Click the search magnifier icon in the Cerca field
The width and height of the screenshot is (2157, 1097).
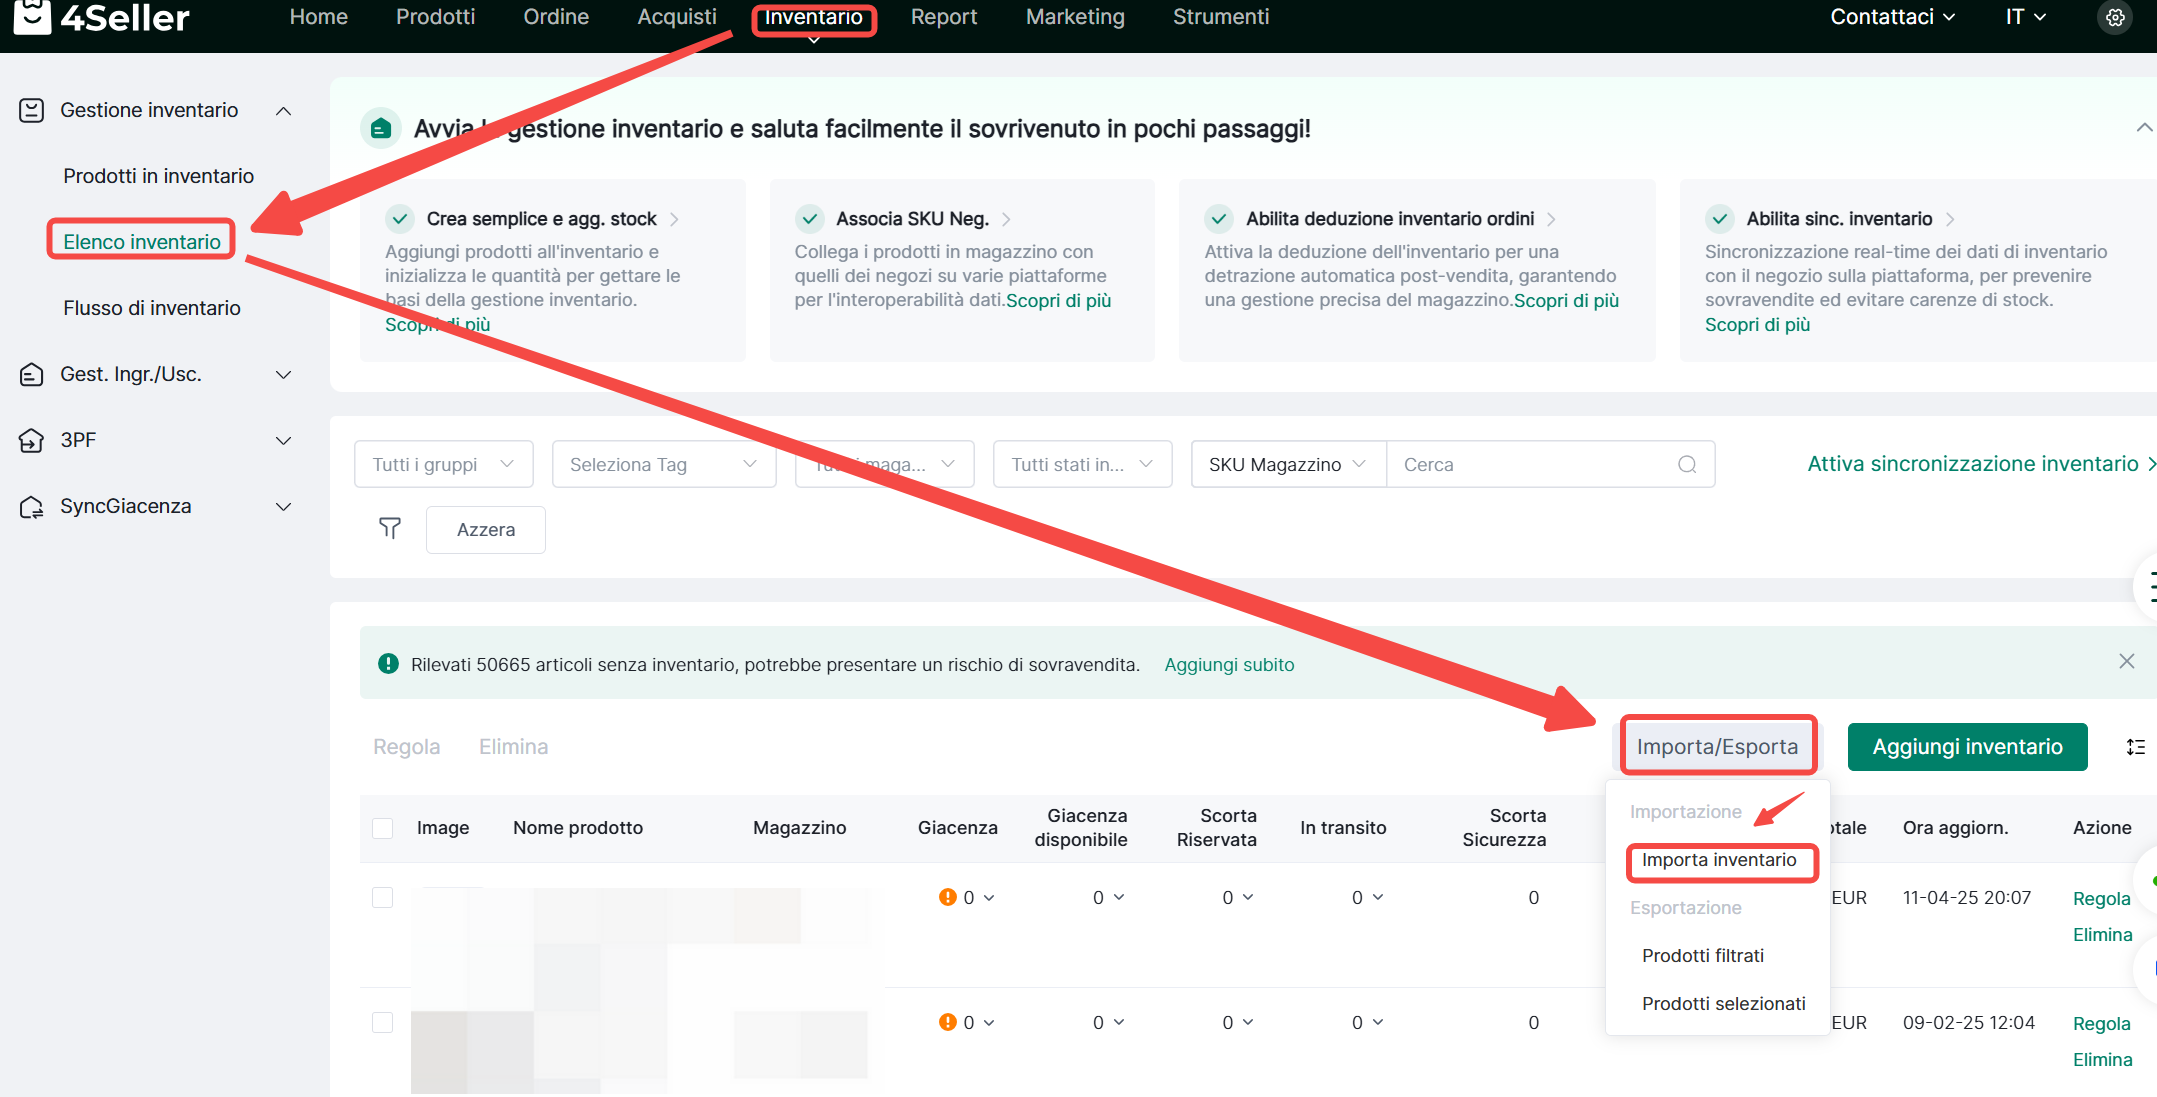point(1687,464)
